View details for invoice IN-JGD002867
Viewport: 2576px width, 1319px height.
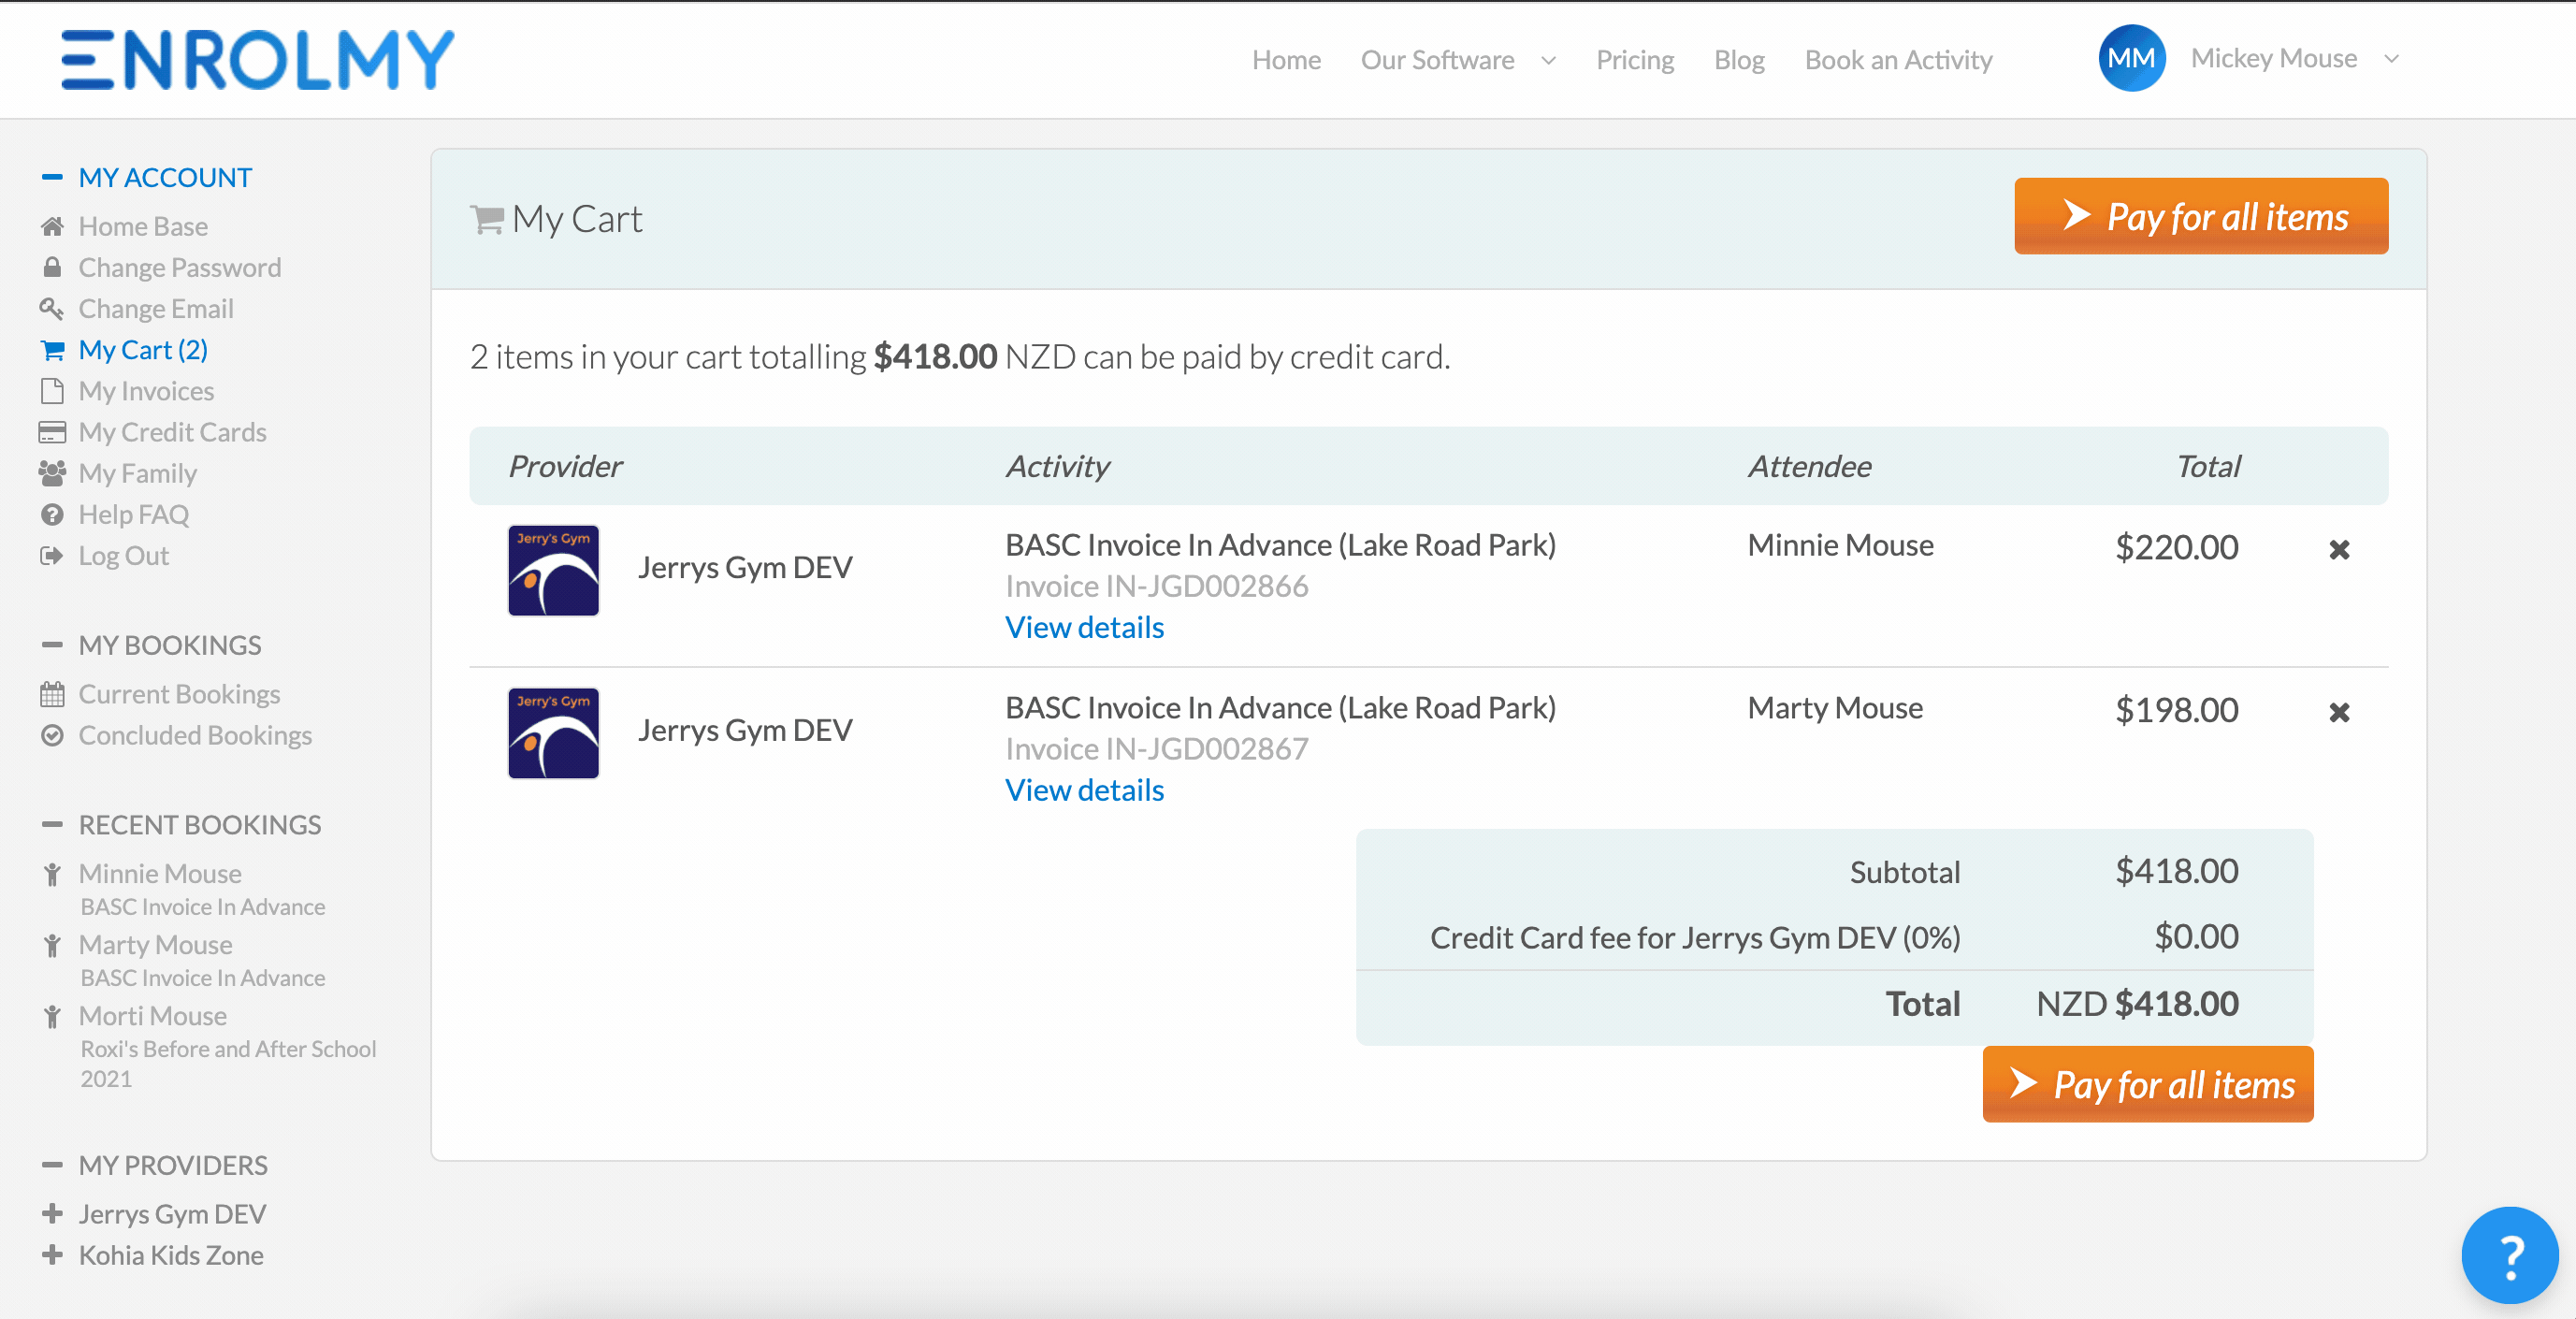pos(1084,790)
